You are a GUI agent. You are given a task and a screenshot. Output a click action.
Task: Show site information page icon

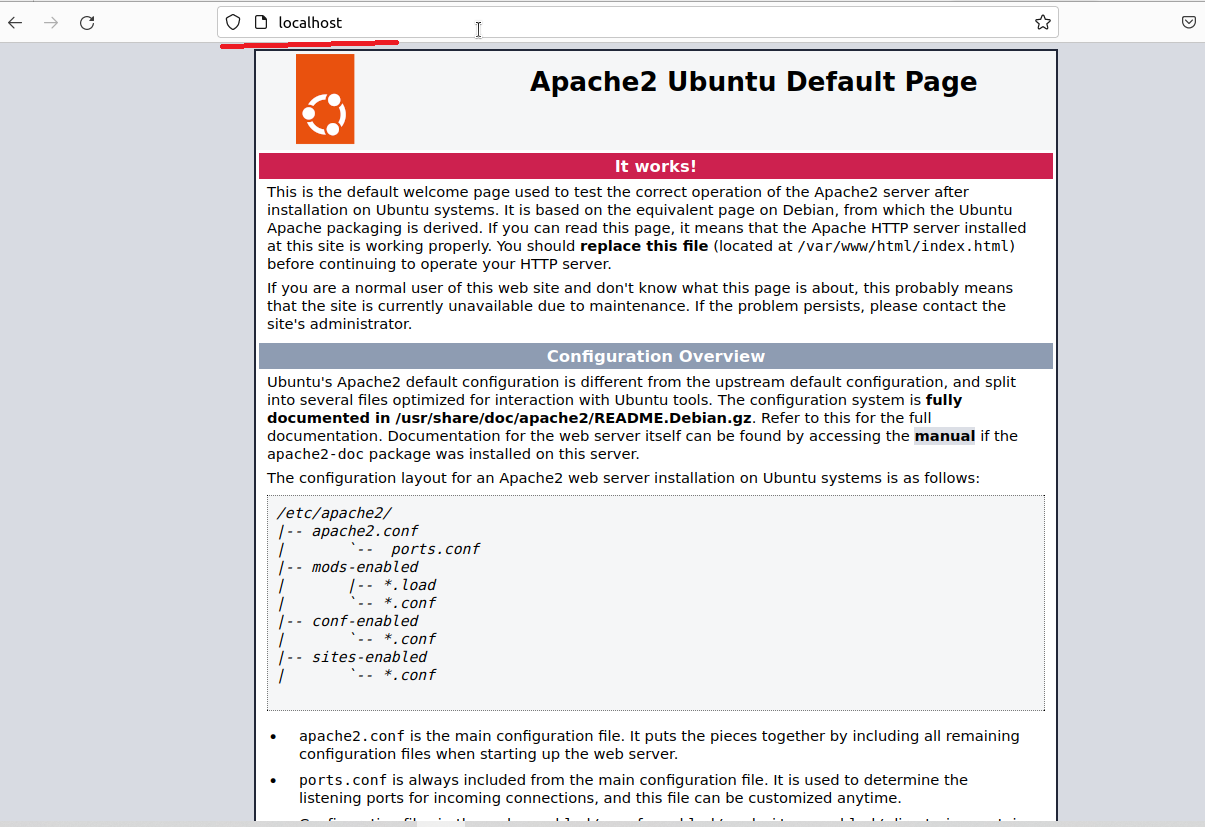[x=261, y=22]
